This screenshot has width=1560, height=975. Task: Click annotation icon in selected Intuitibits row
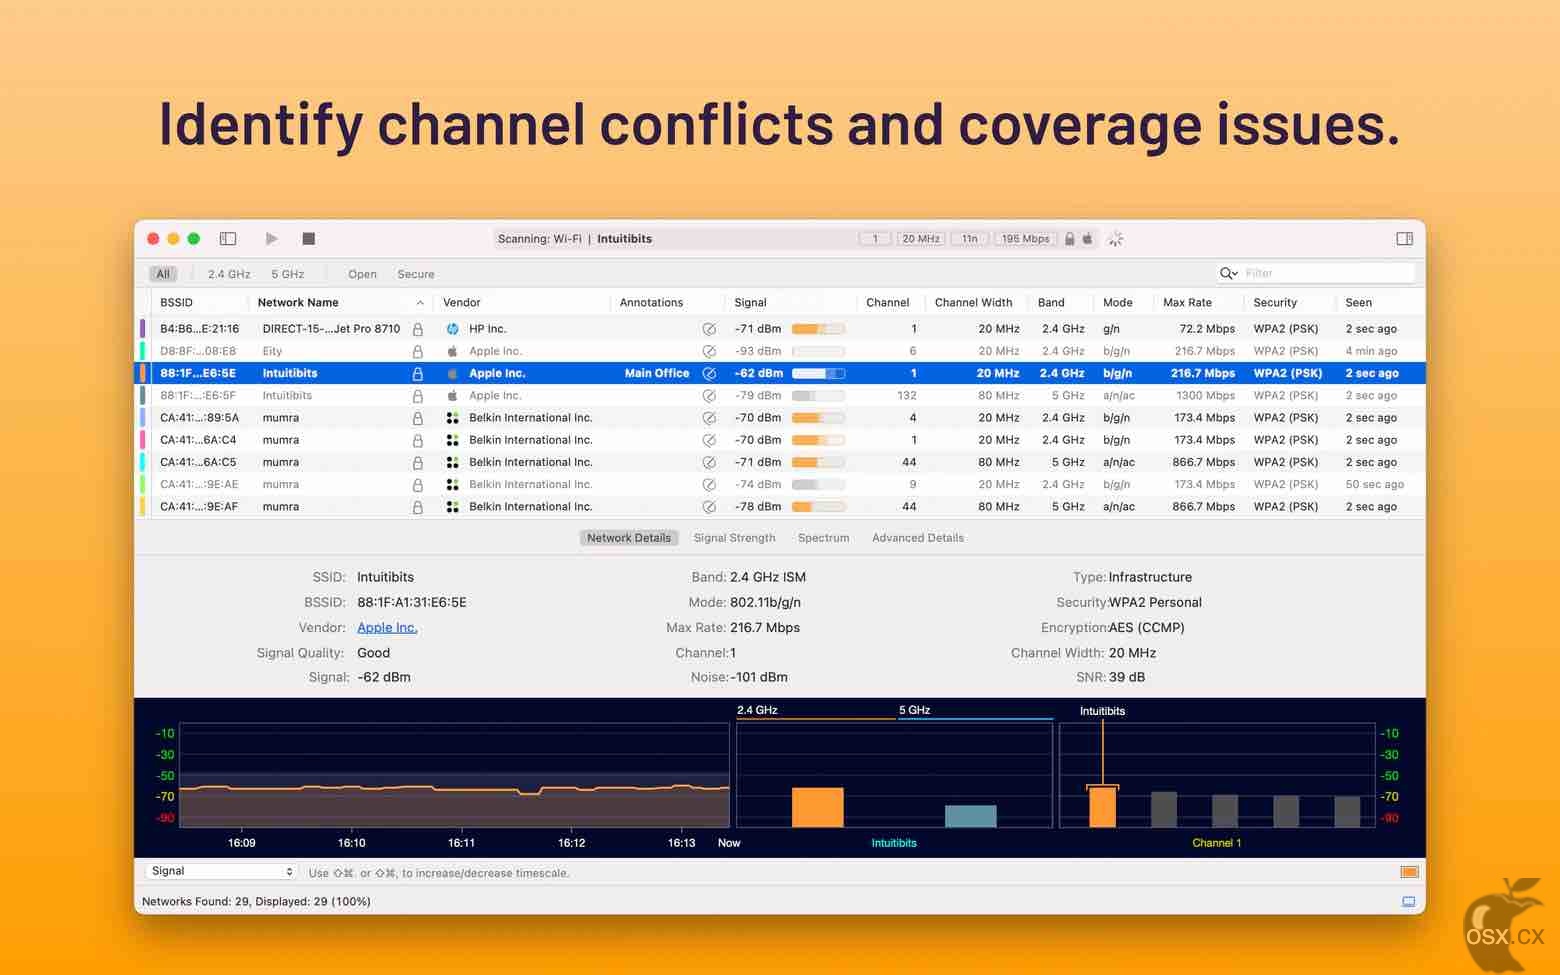point(709,373)
